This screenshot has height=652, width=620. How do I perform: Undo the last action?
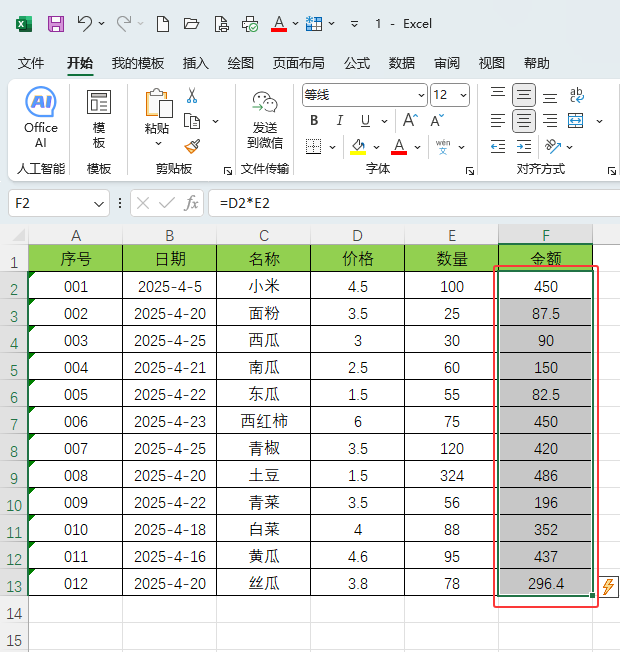(x=84, y=24)
